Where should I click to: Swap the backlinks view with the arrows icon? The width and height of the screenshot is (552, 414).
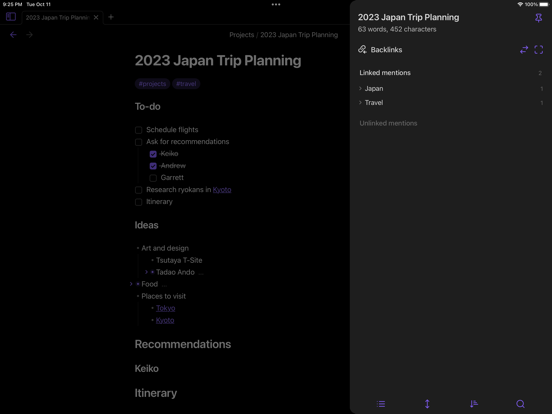pos(524,50)
